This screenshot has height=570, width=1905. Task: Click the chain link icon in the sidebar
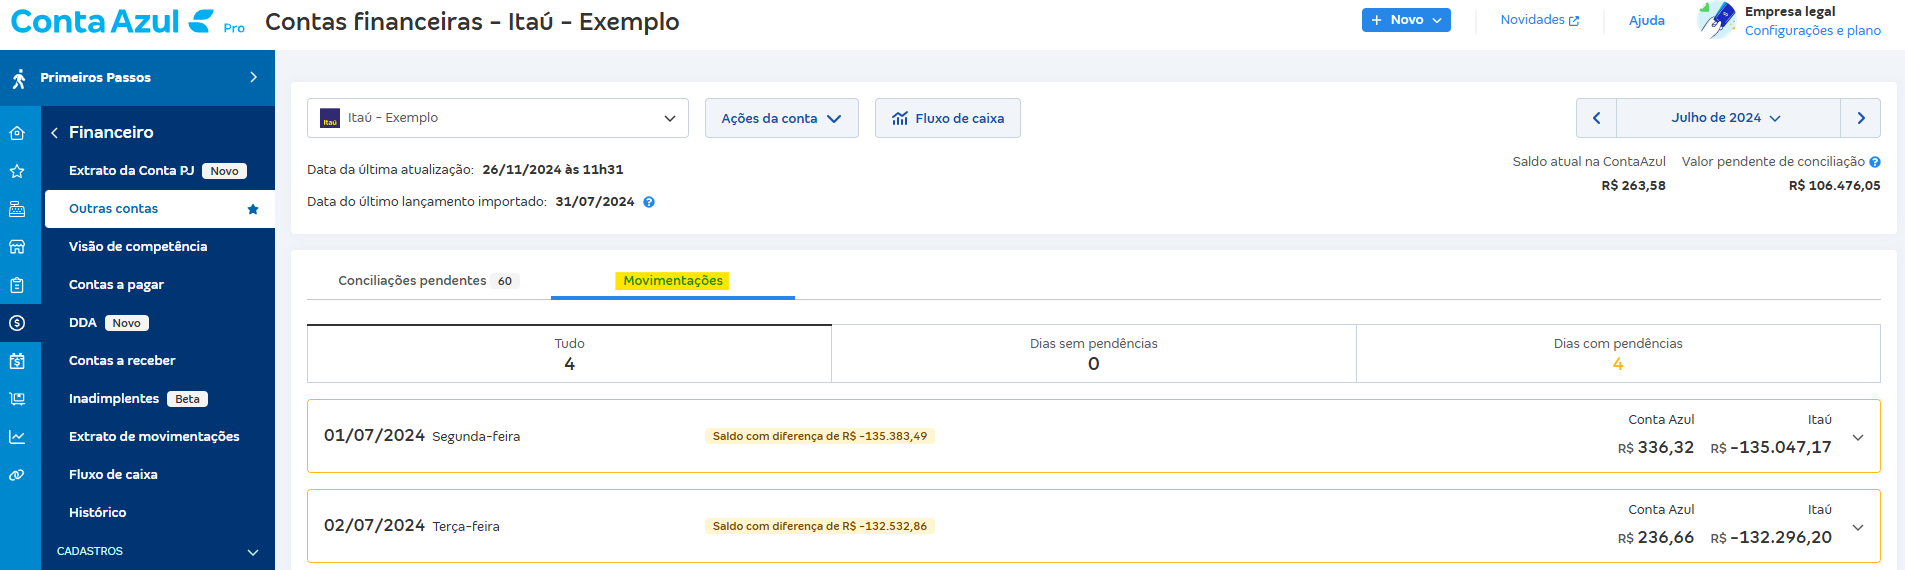pyautogui.click(x=17, y=475)
